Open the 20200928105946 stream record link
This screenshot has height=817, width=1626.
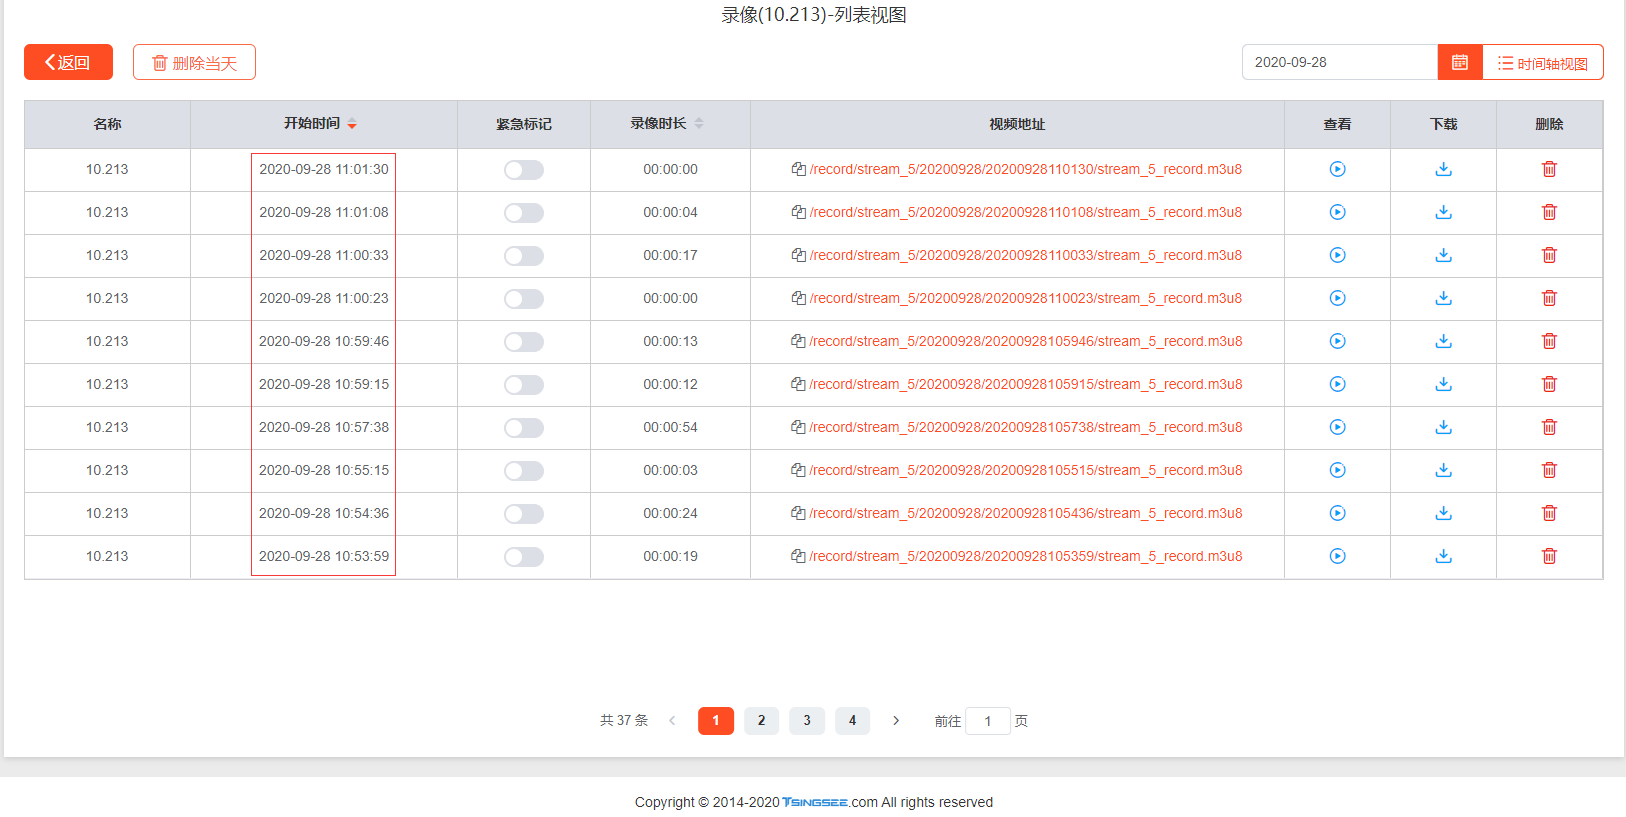1025,341
